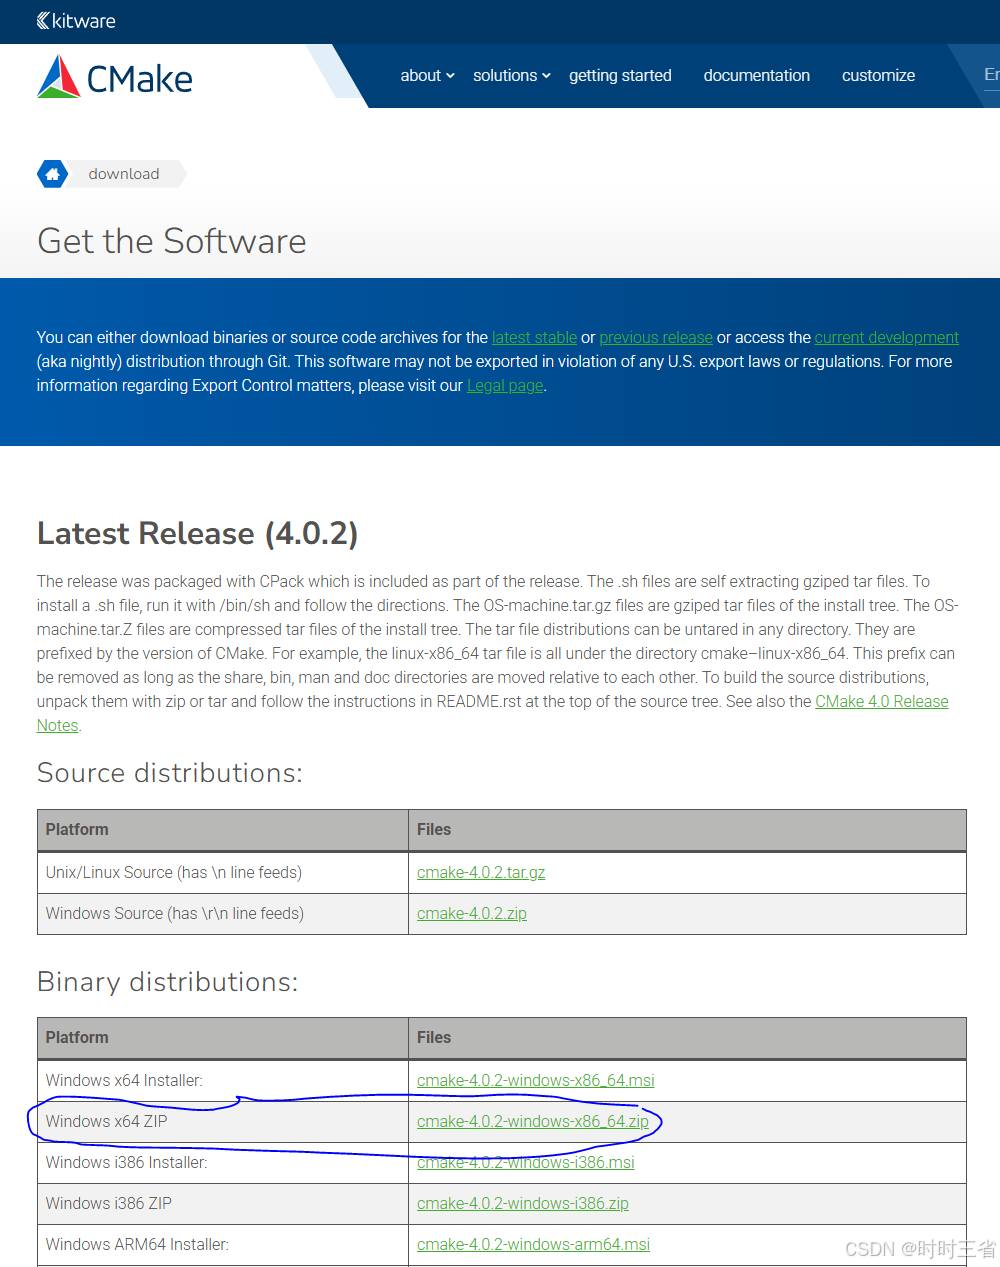1000x1267 pixels.
Task: Open CMake 4.0 Release Notes link
Action: point(881,702)
